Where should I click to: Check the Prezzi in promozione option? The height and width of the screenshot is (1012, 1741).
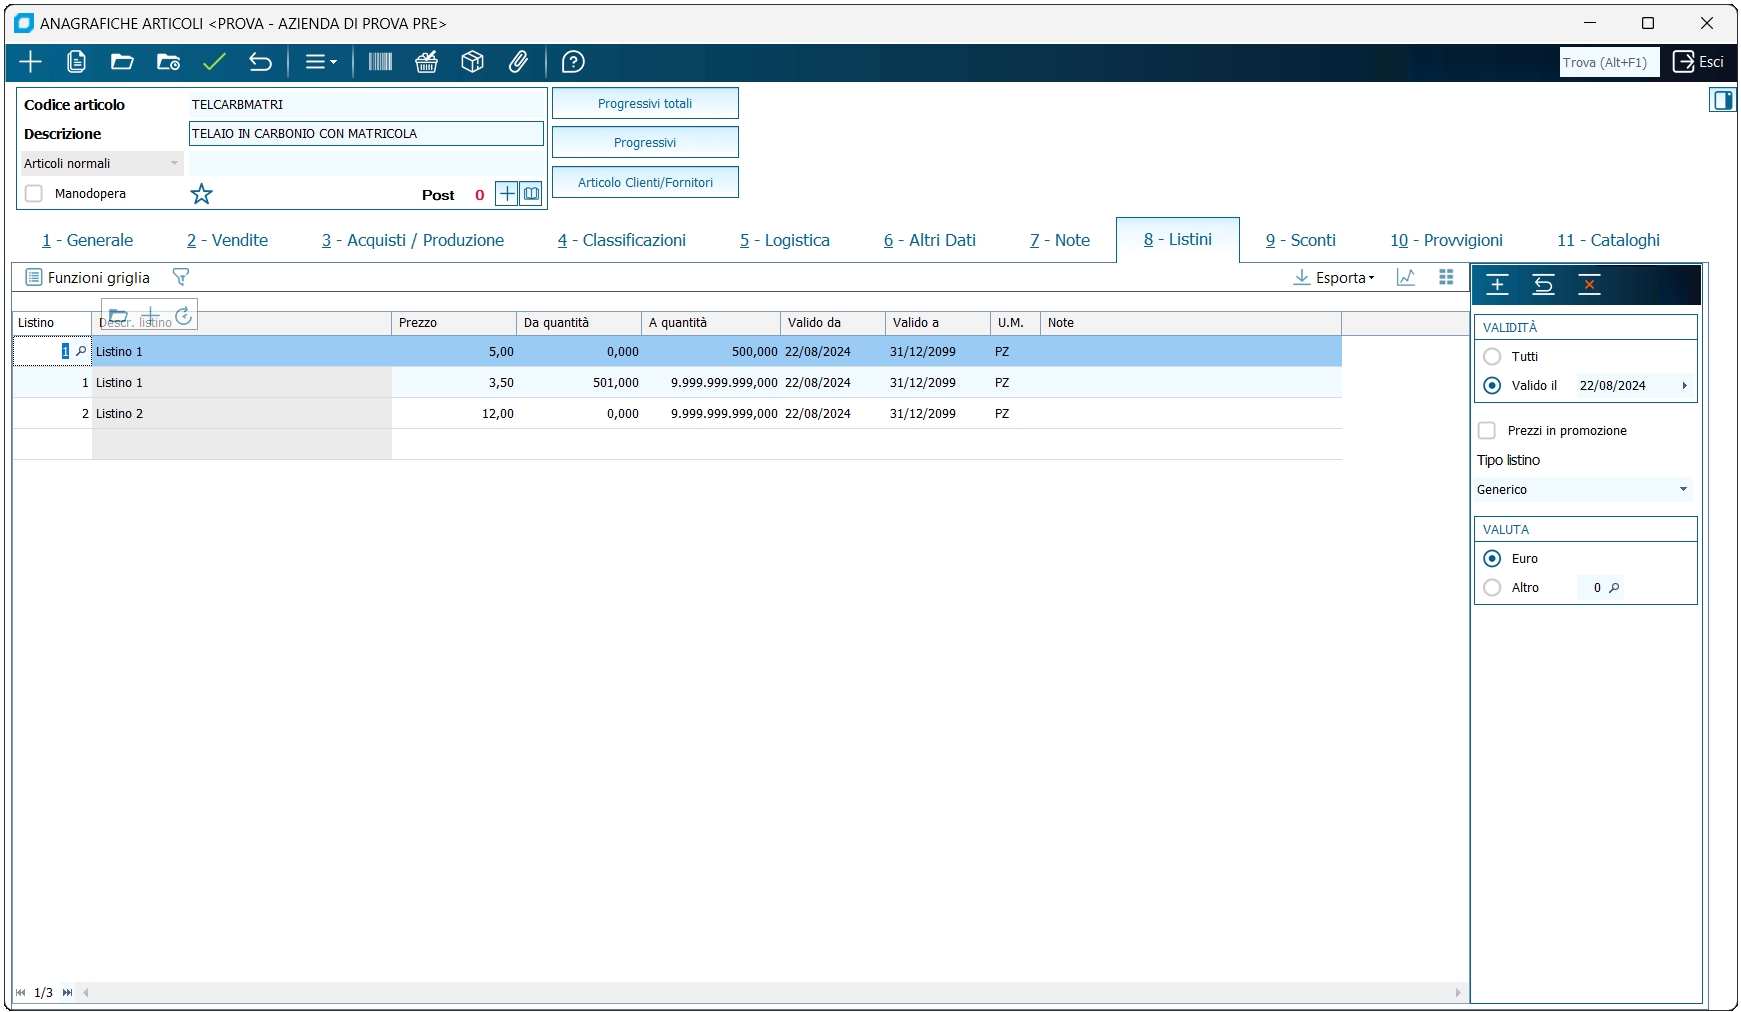click(1487, 431)
